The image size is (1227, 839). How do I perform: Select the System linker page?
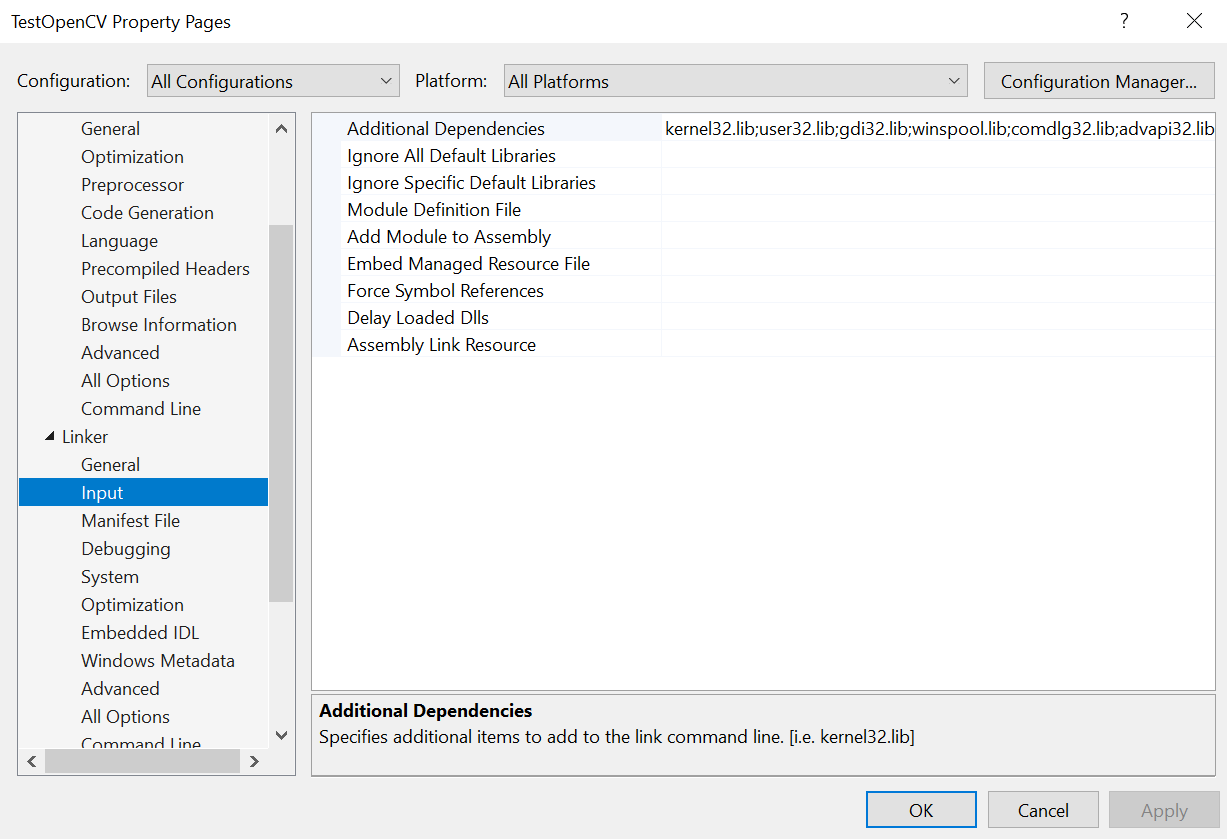point(109,576)
